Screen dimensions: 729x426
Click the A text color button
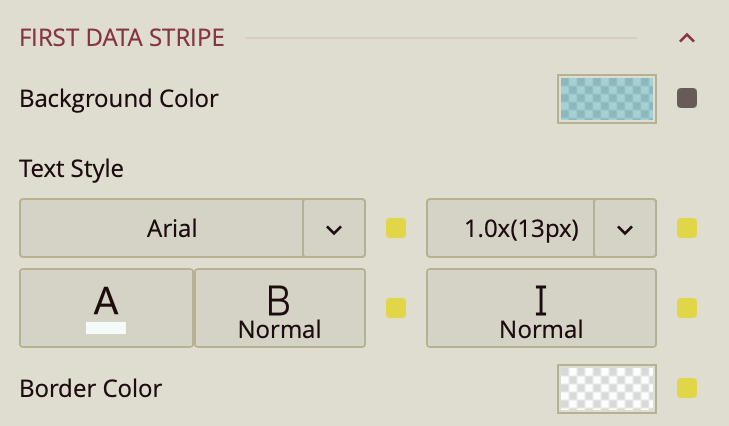pos(106,307)
